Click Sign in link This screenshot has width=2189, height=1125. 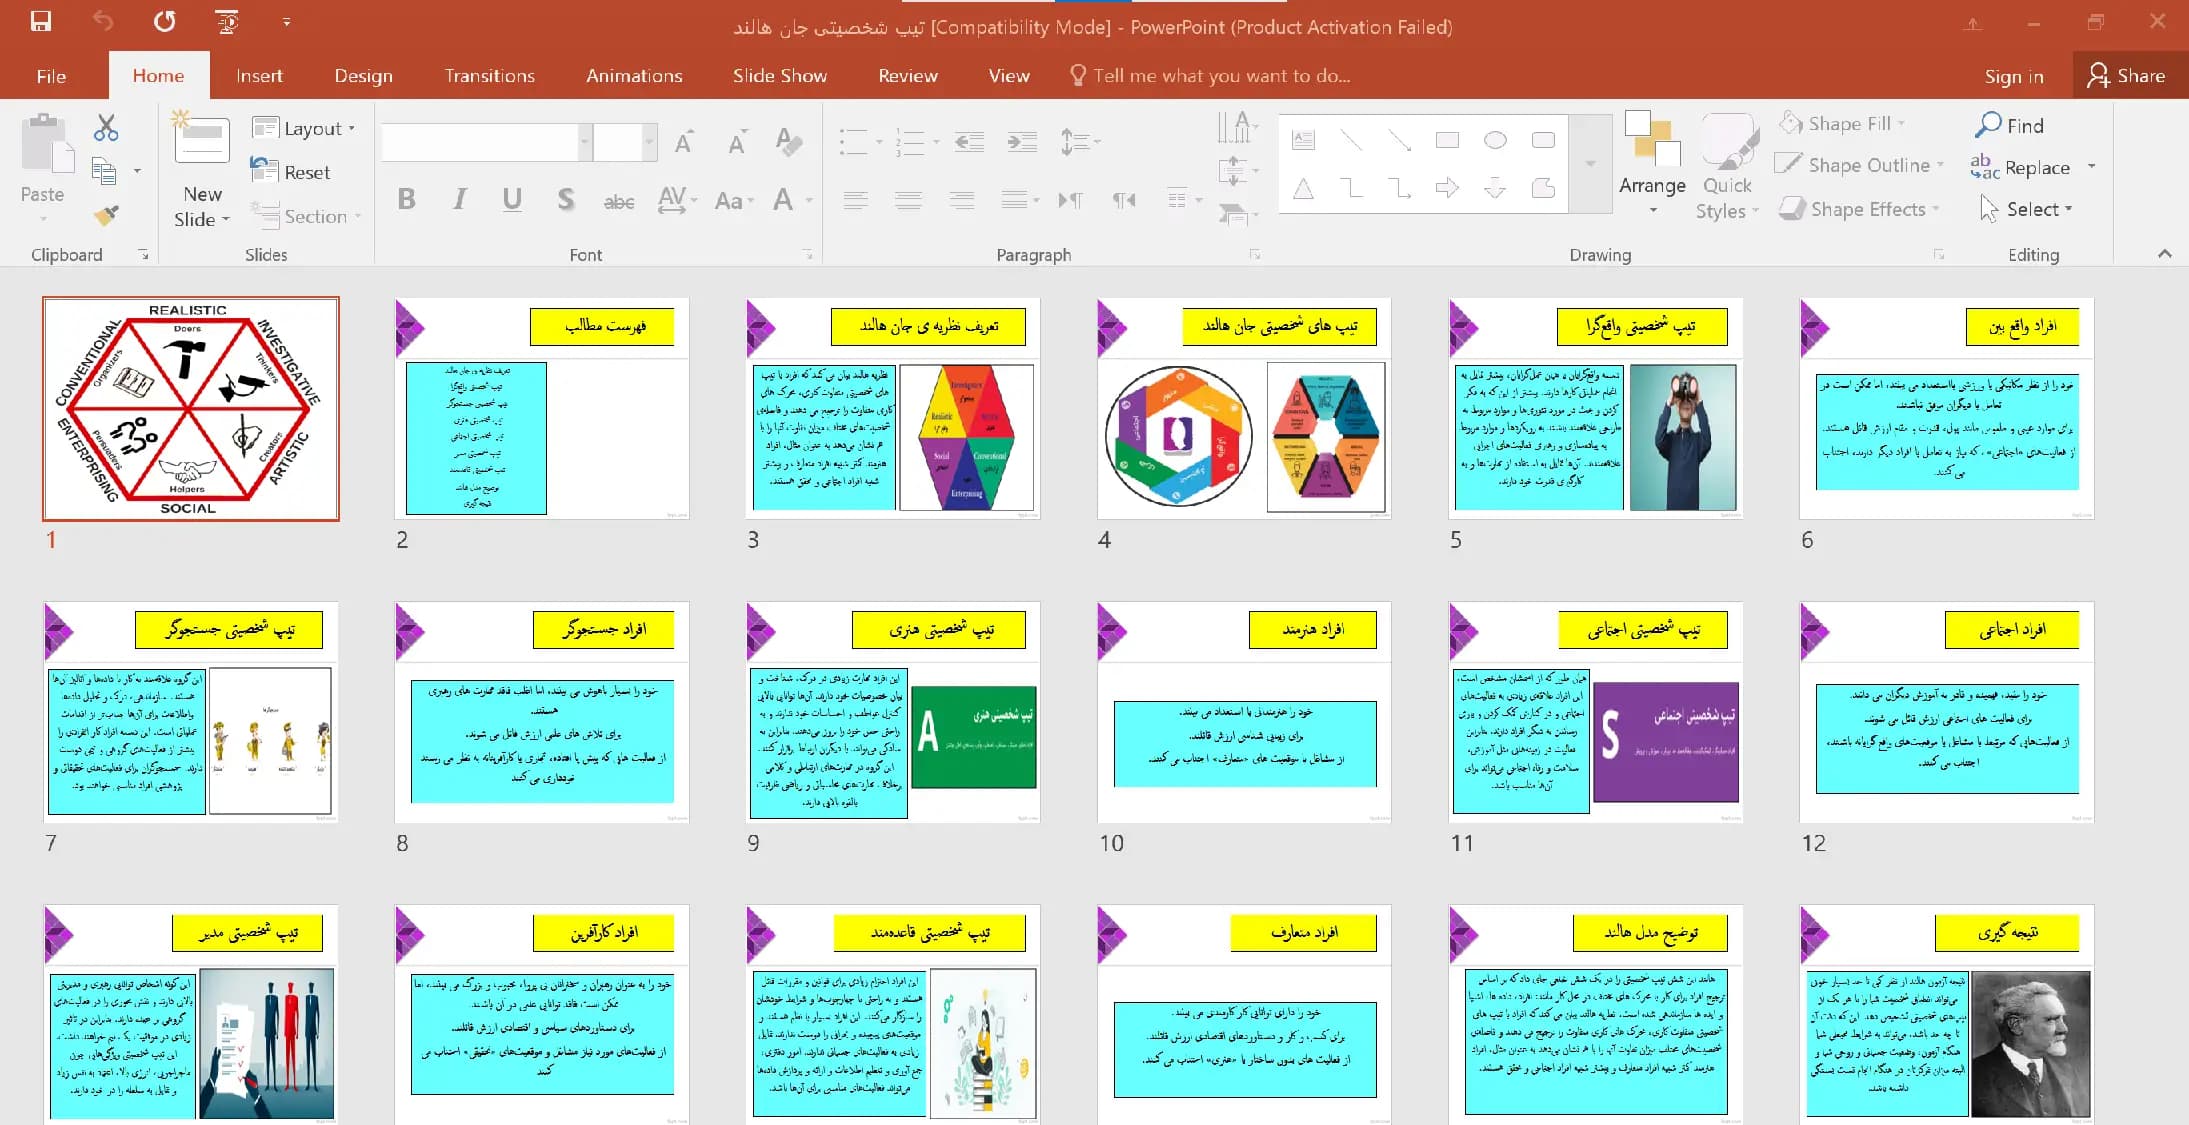(x=2014, y=76)
